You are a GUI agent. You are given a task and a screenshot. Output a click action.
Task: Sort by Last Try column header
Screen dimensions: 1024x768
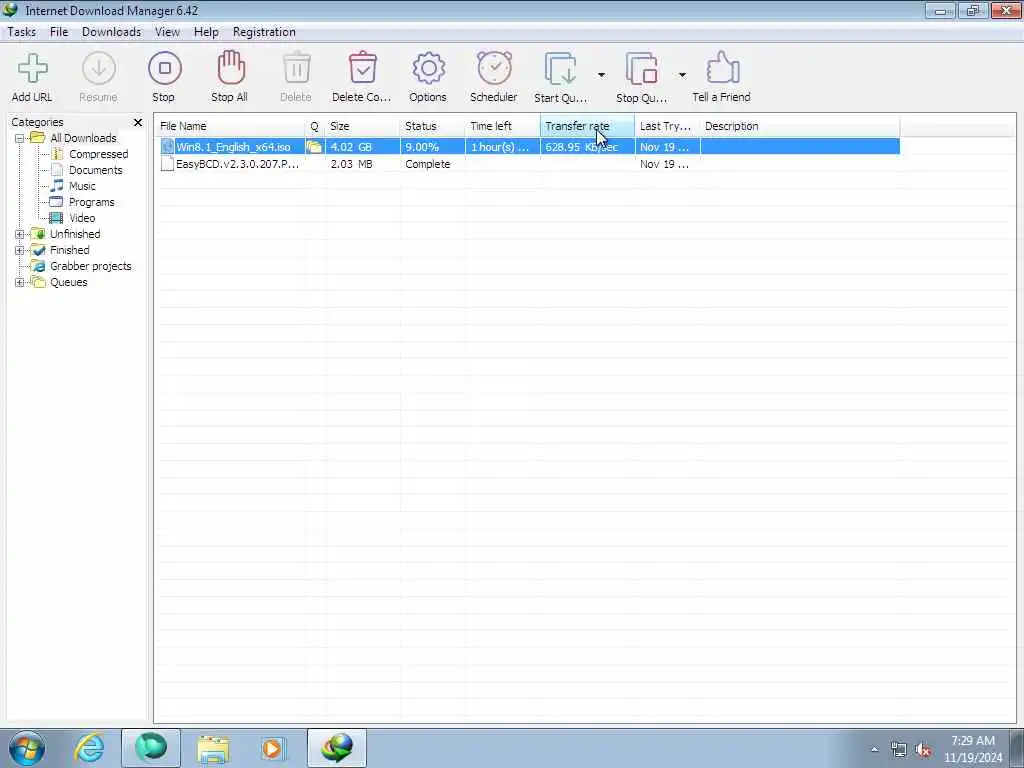(667, 126)
